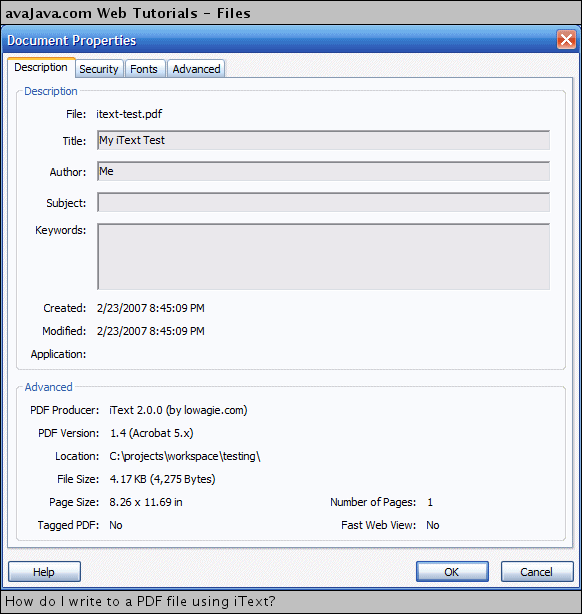582x614 pixels.
Task: Click the Tagged PDF value No
Action: click(x=116, y=525)
